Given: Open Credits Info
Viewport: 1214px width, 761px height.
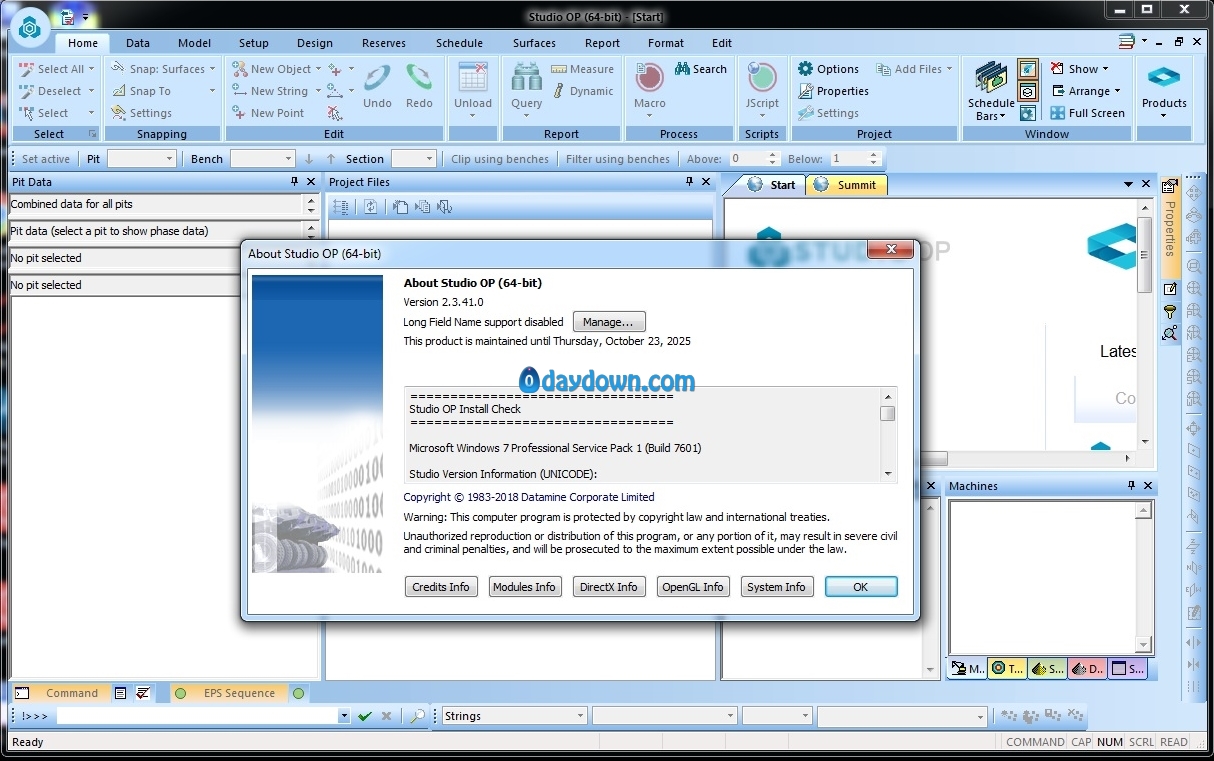Looking at the screenshot, I should pyautogui.click(x=441, y=587).
